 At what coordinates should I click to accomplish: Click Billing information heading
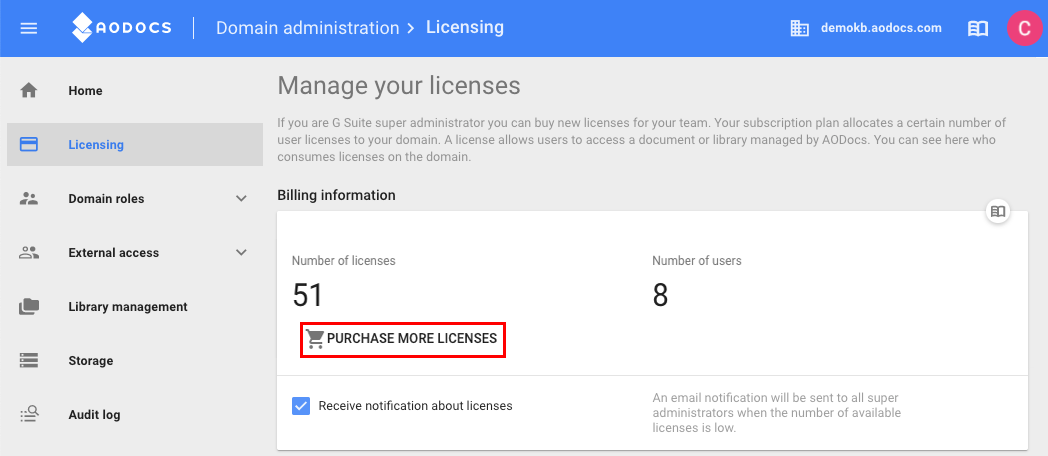click(x=336, y=195)
